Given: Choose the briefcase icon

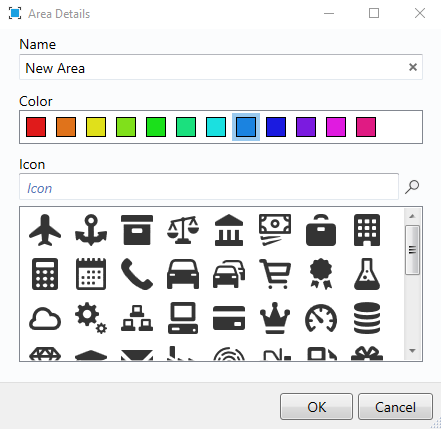Looking at the screenshot, I should click(x=321, y=230).
